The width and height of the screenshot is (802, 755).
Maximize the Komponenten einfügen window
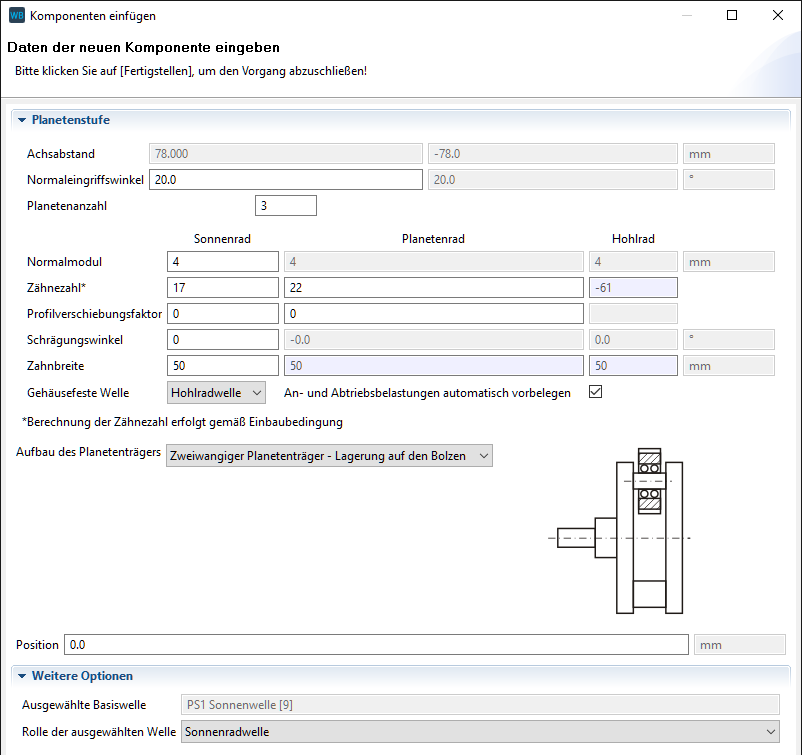(732, 16)
